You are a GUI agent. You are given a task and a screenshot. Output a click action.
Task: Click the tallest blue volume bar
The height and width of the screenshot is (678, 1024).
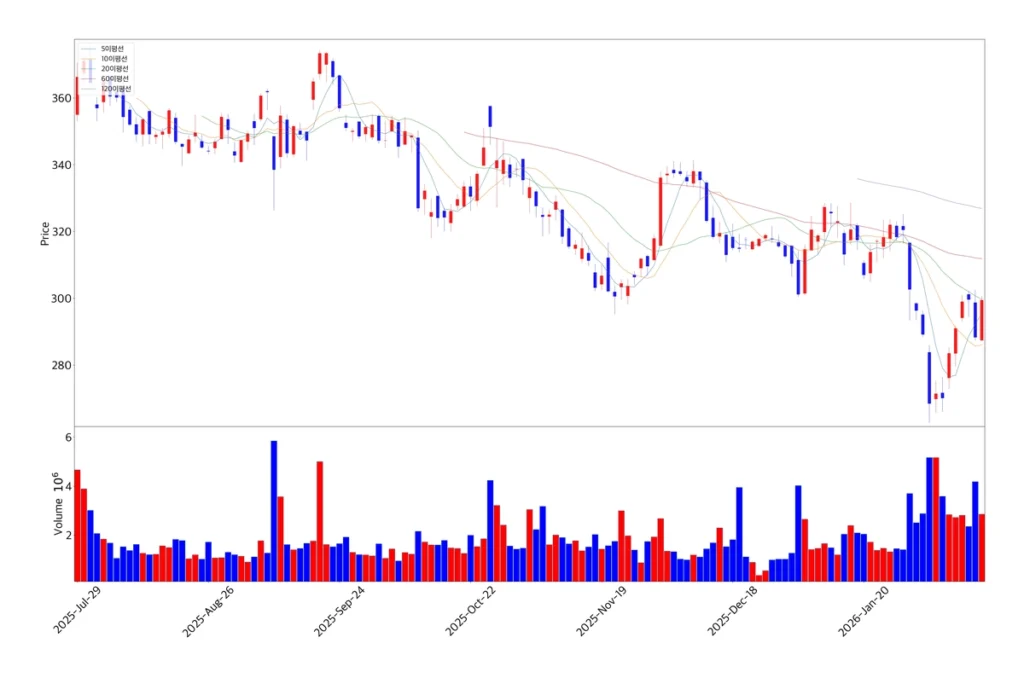pyautogui.click(x=274, y=510)
